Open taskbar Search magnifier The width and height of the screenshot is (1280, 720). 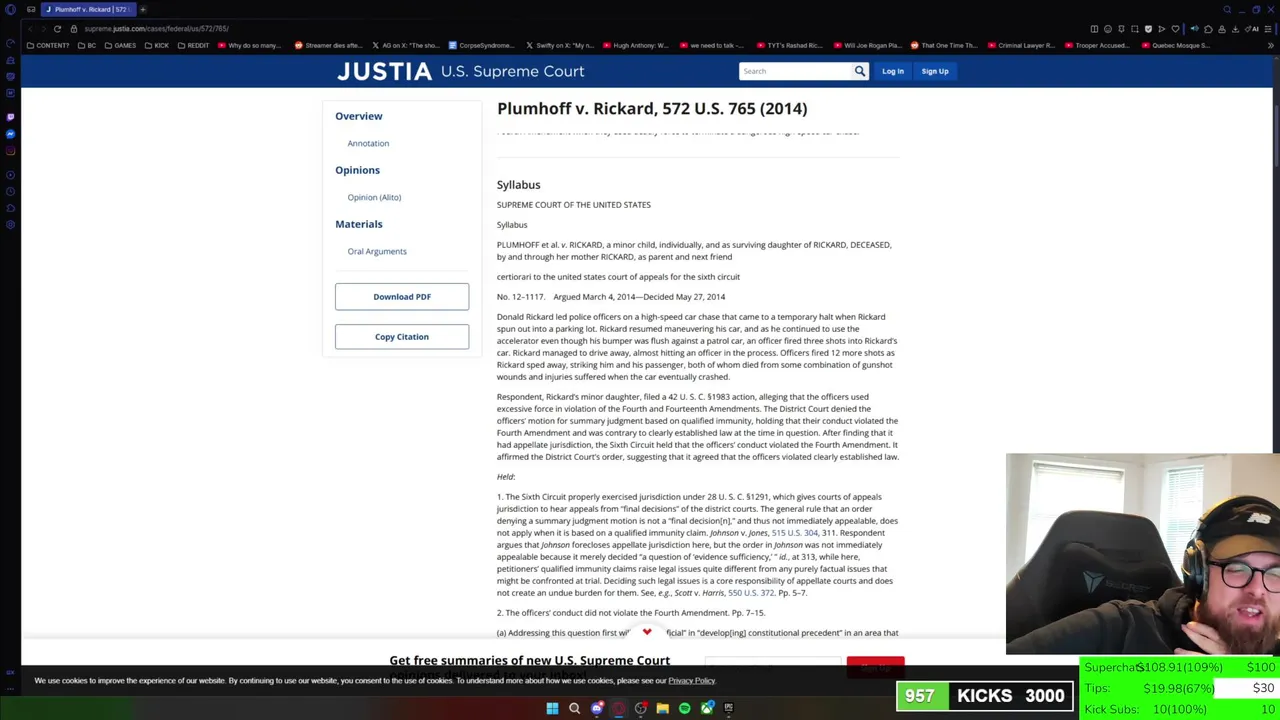coord(574,708)
